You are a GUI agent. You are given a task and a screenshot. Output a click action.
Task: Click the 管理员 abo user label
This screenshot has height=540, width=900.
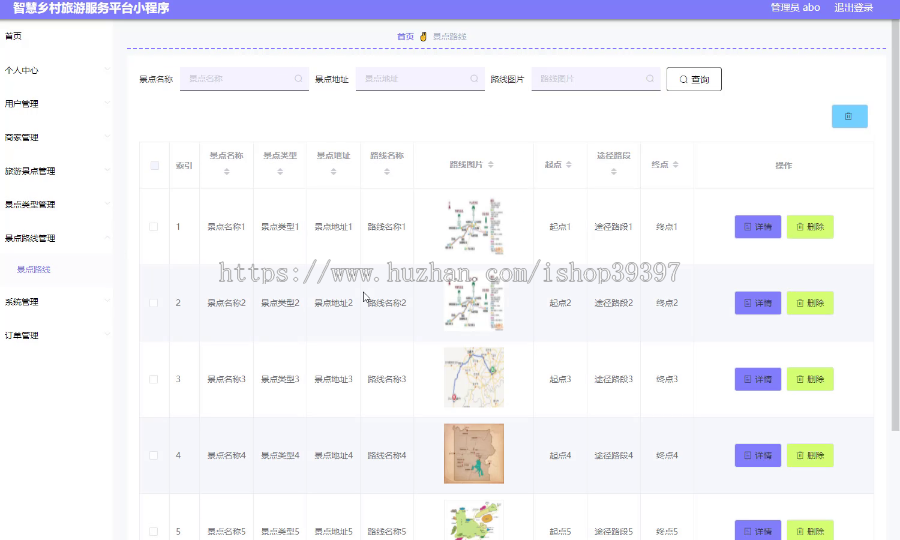tap(795, 8)
